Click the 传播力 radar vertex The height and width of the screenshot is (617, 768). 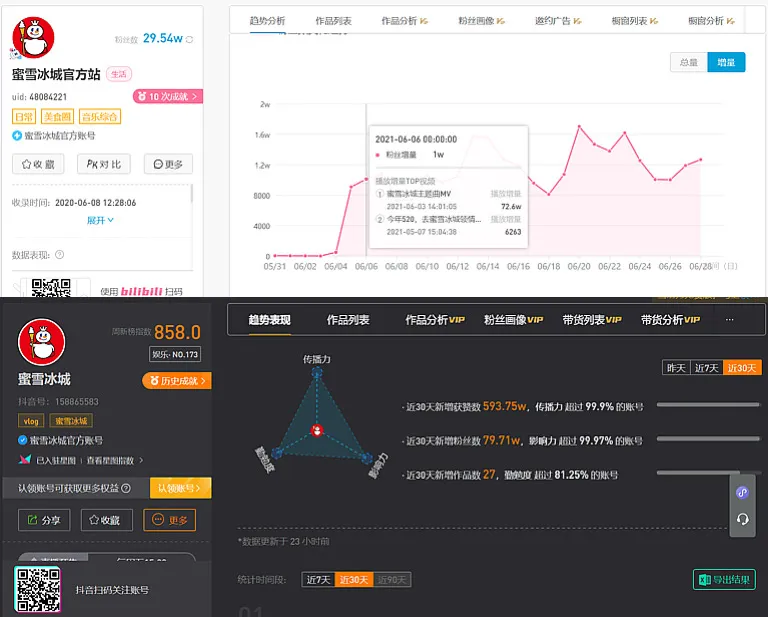coord(317,373)
